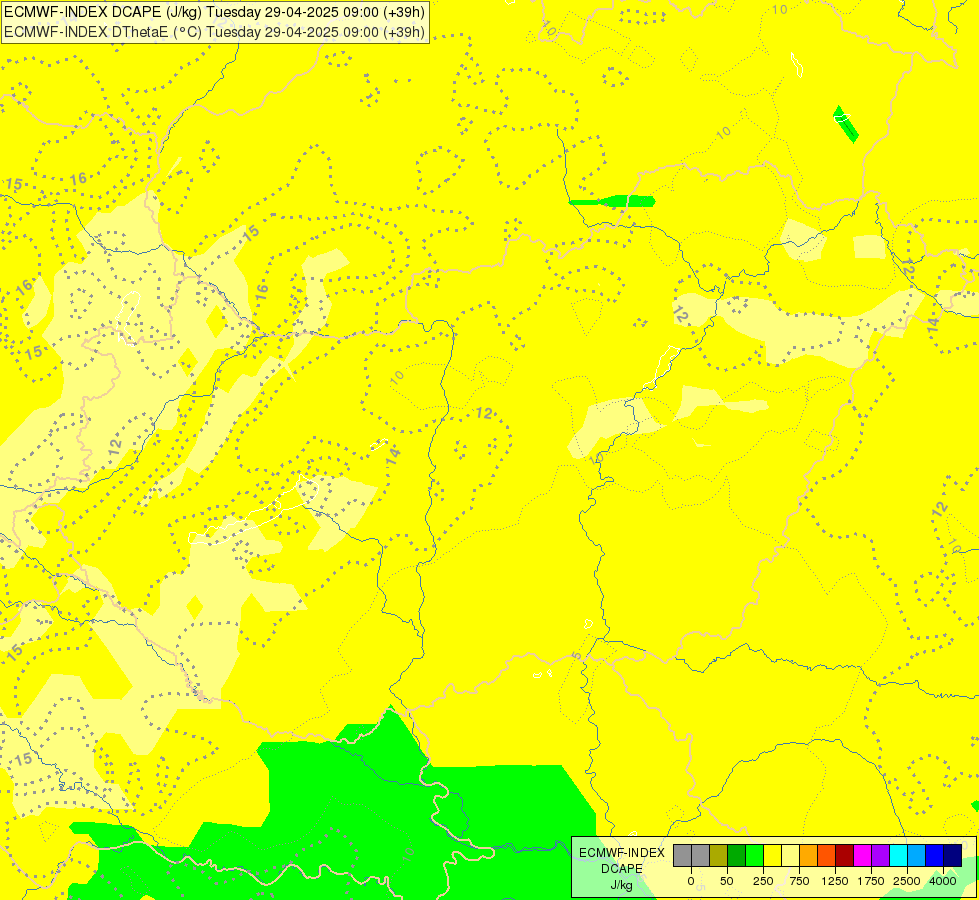Click the medium blue legend swatch
Viewport: 979px width, 900px height.
point(935,856)
